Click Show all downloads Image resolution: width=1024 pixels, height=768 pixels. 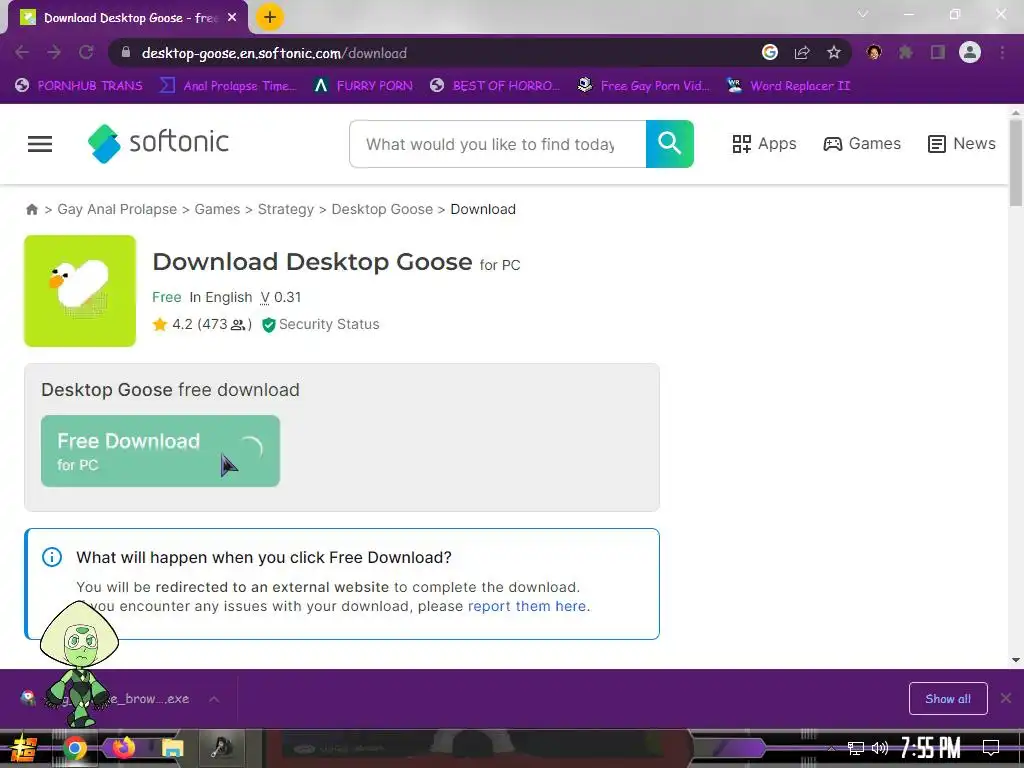pyautogui.click(x=948, y=699)
